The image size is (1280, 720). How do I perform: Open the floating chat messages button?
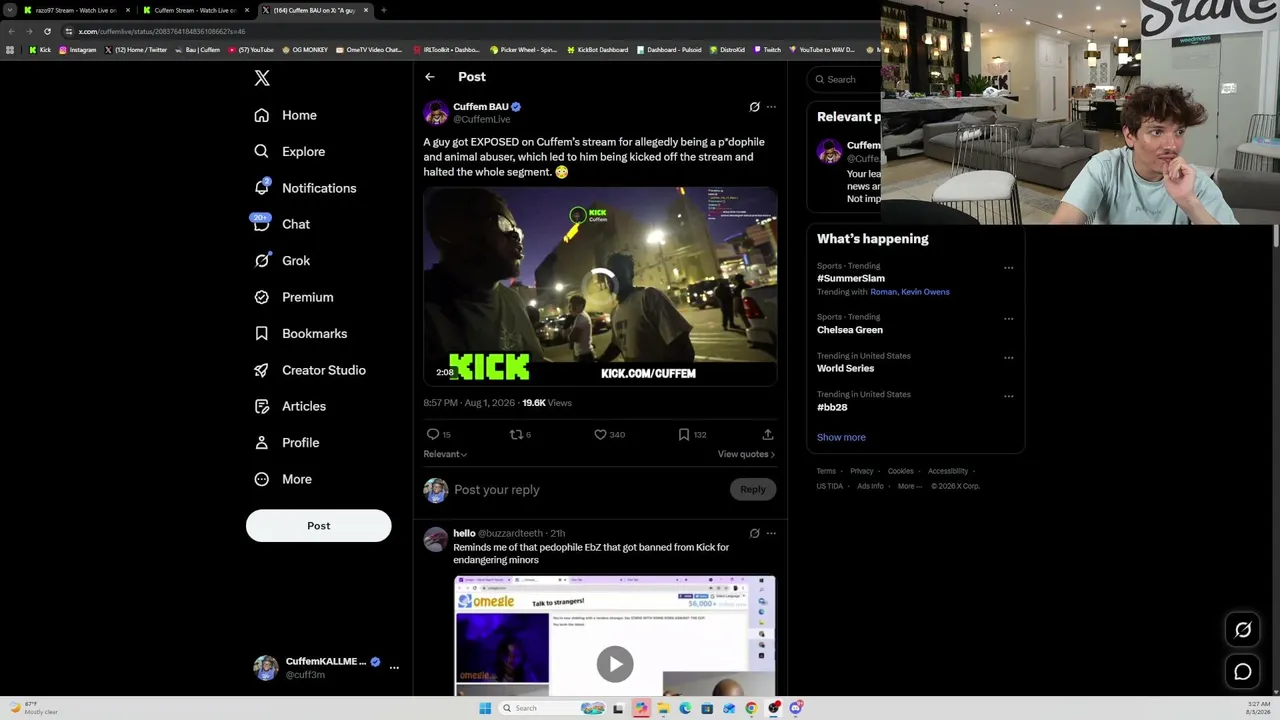1243,672
